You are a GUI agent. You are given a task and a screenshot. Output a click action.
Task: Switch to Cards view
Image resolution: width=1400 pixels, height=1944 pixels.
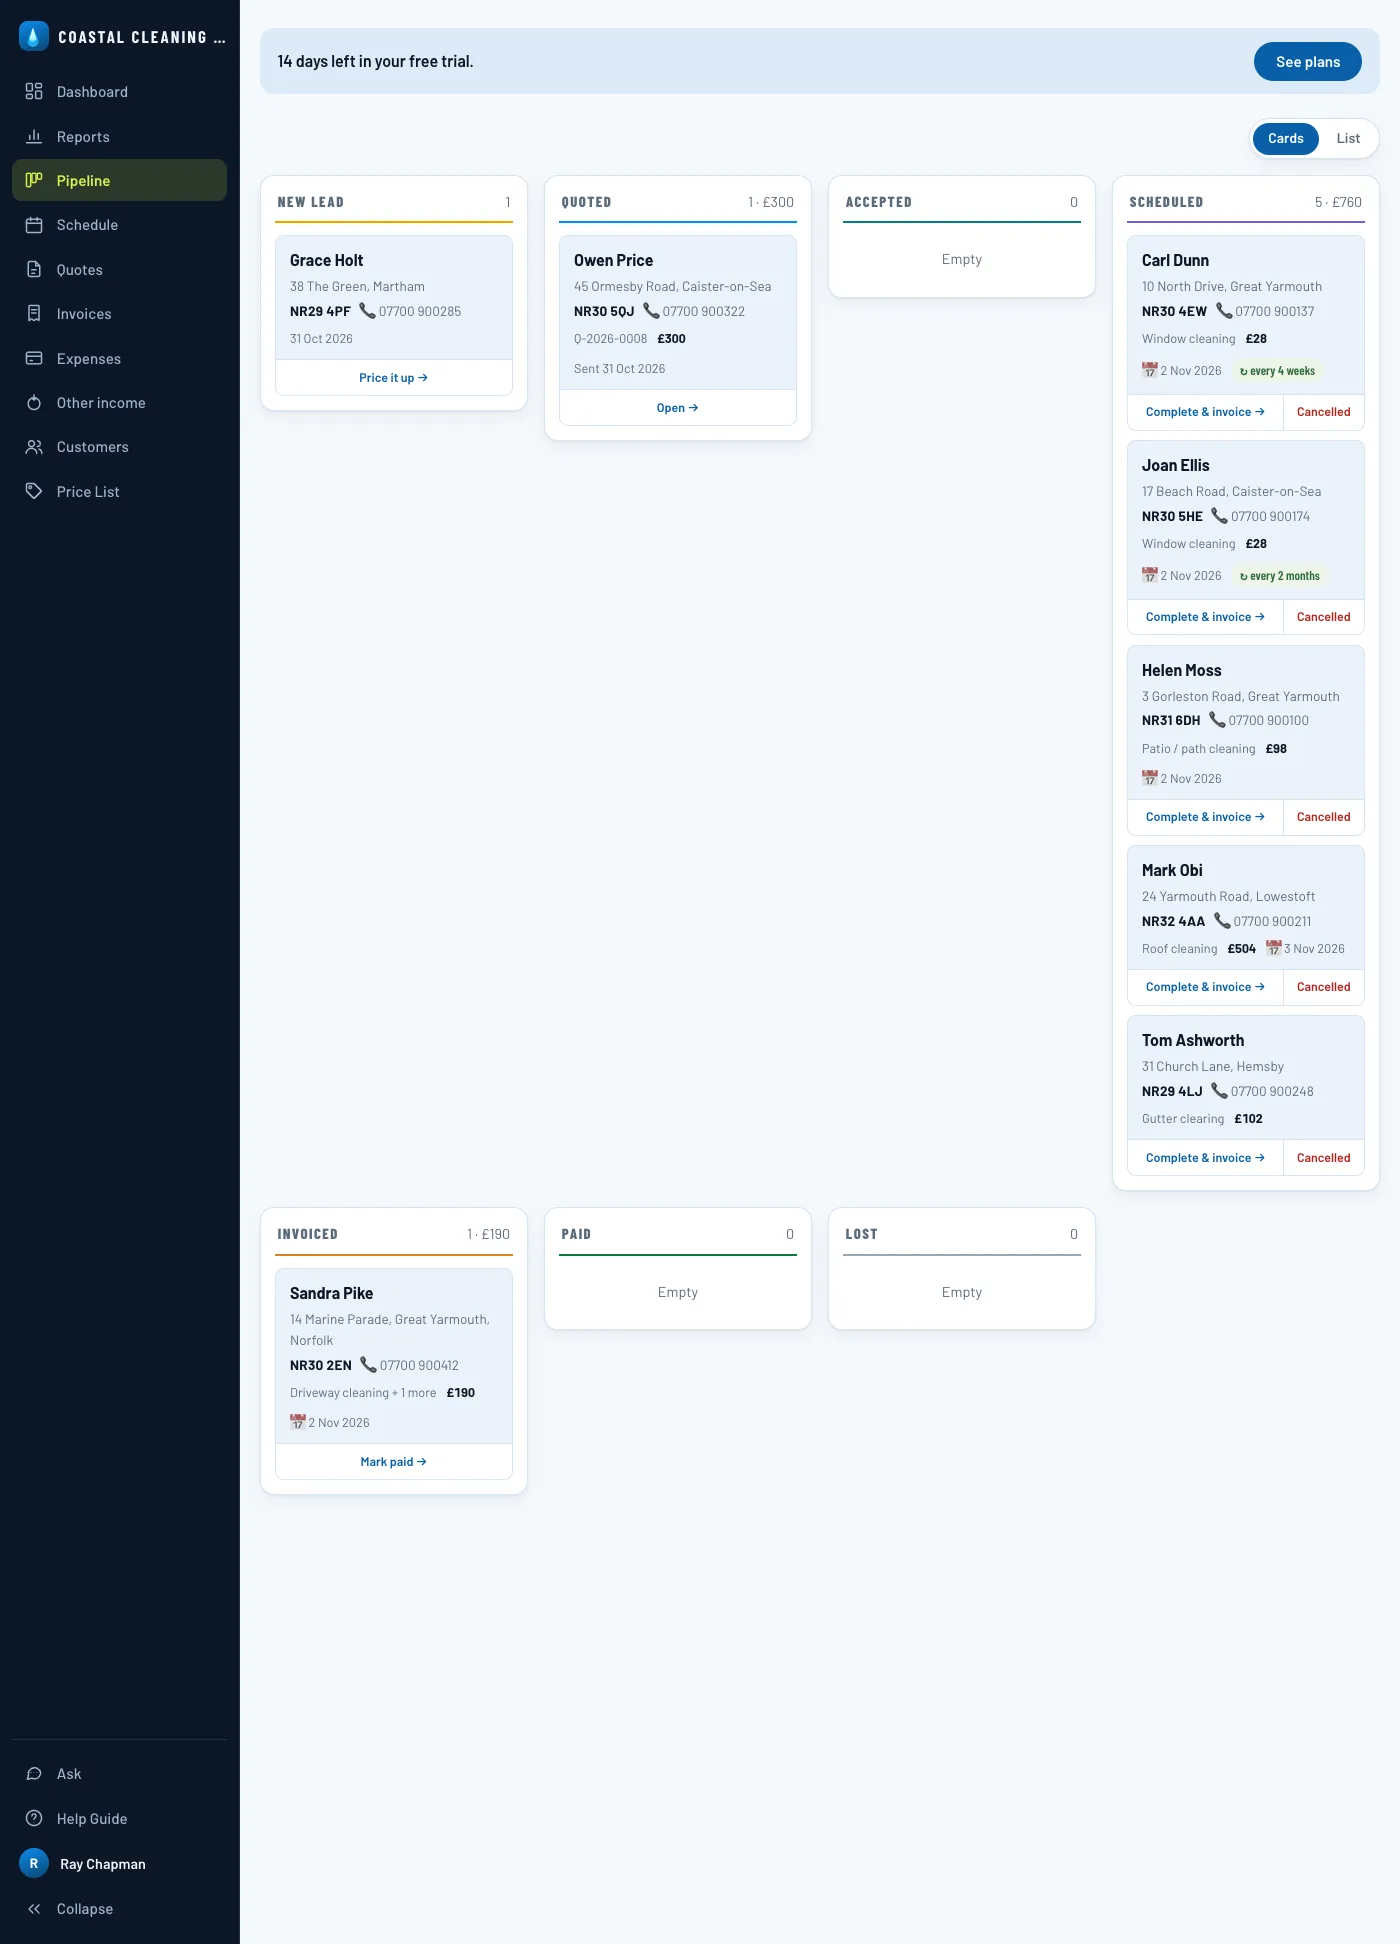click(1286, 139)
